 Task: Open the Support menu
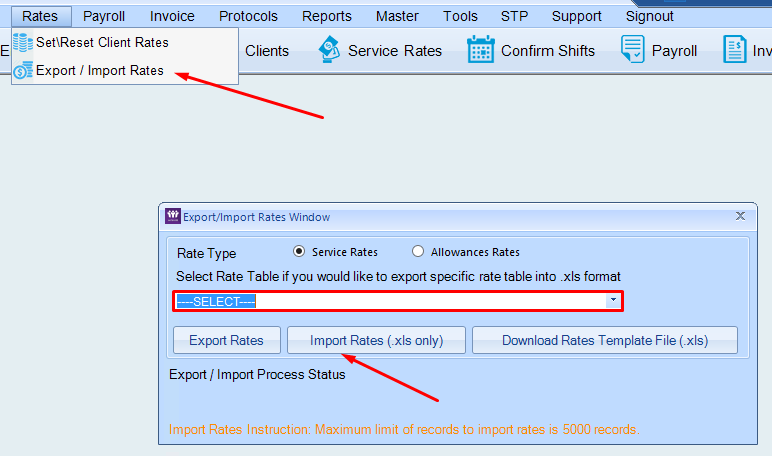tap(577, 16)
